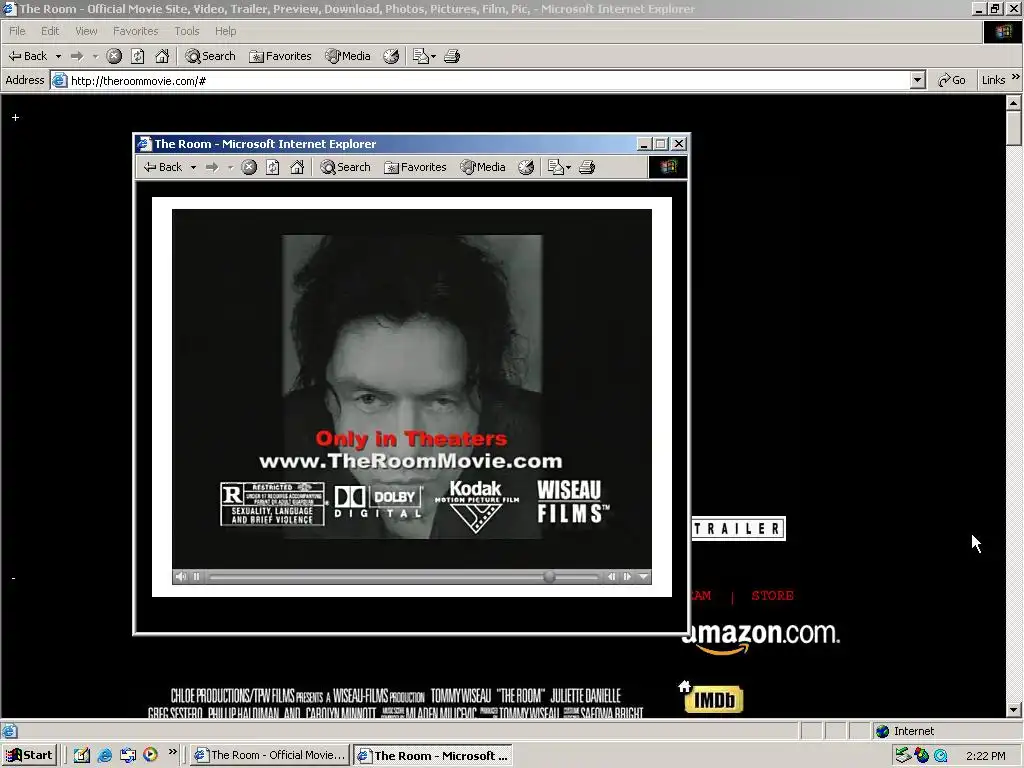
Task: Open the Edit menu
Action: click(50, 31)
